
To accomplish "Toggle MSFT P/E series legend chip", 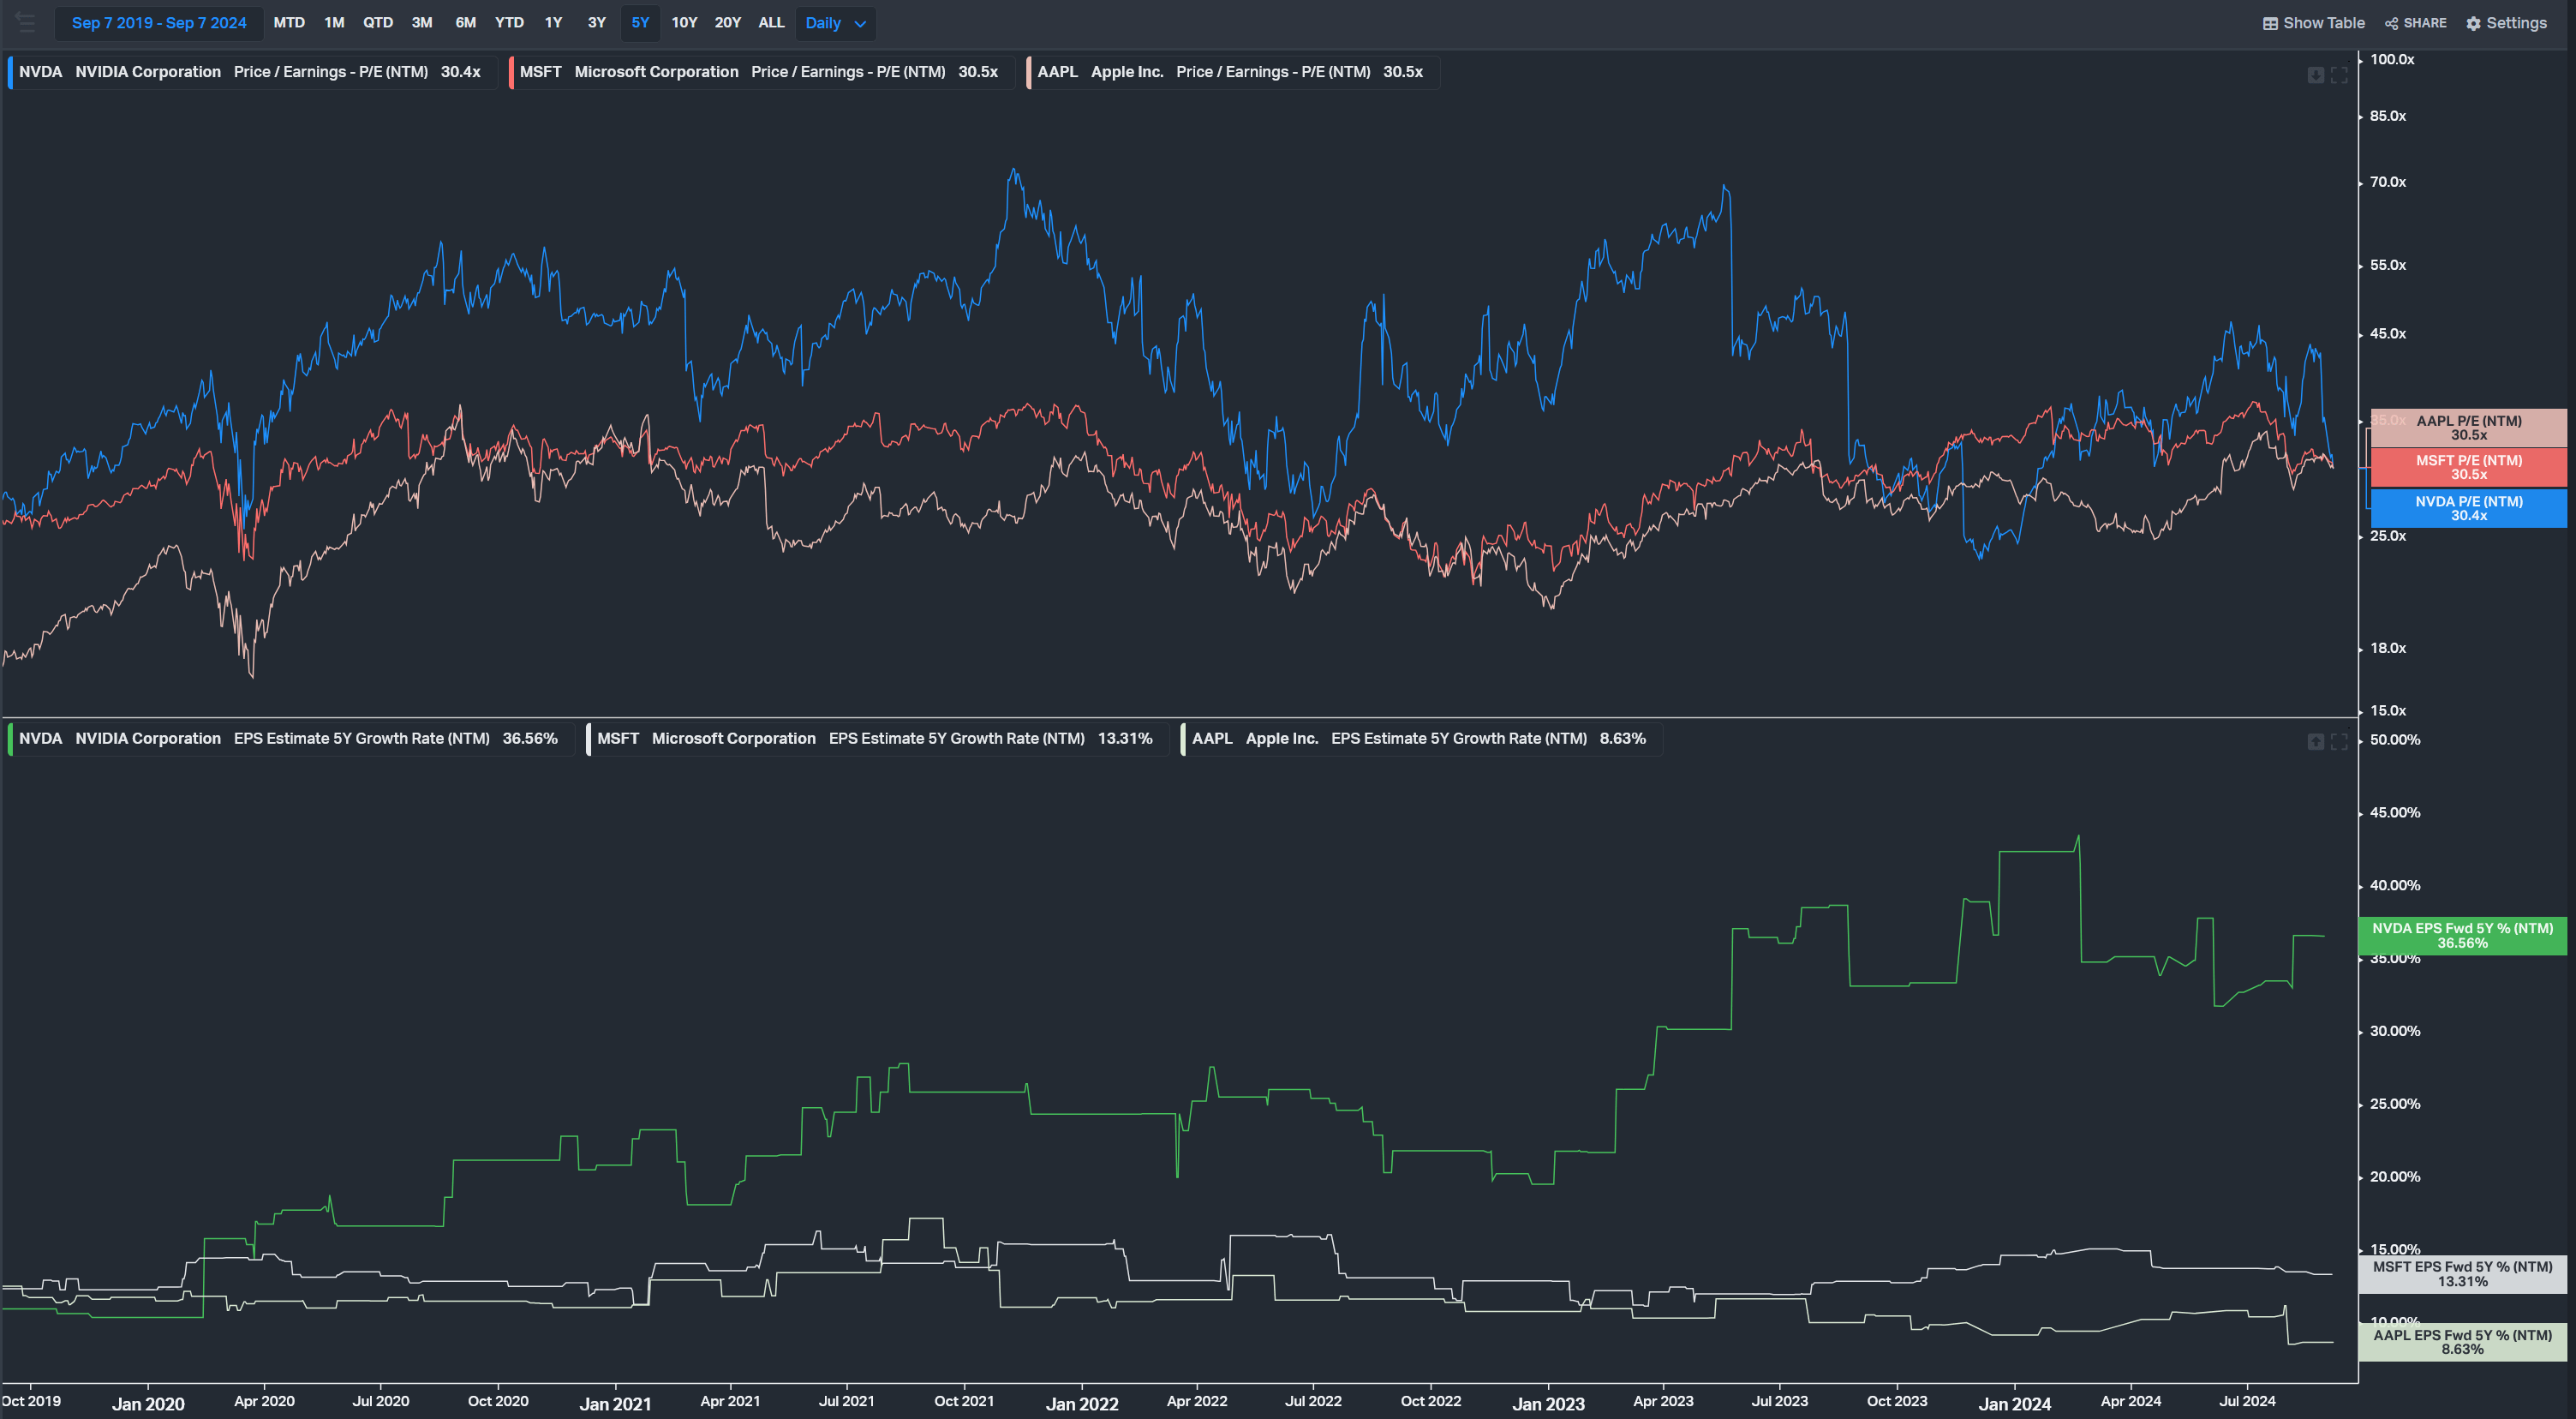I will [x=758, y=72].
